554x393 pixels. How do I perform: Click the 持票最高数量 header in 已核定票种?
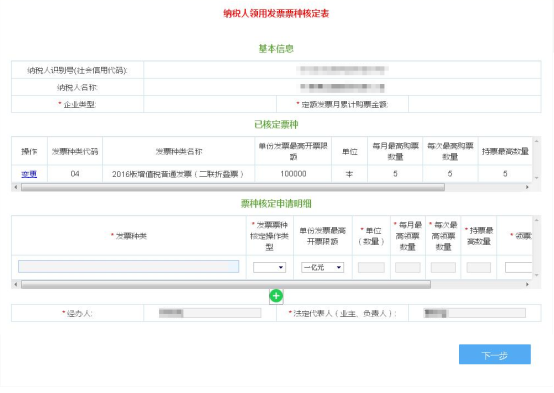point(505,152)
